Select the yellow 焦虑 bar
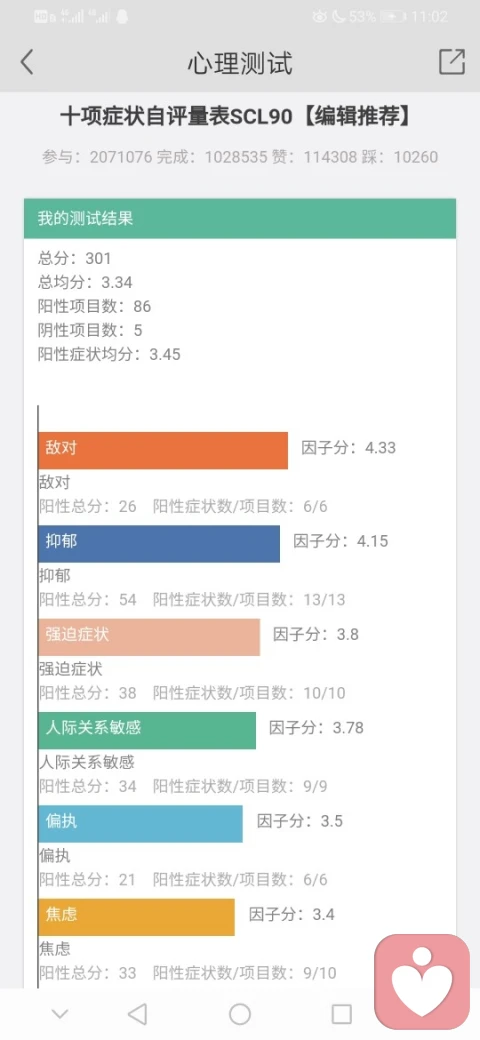Image resolution: width=480 pixels, height=1040 pixels. point(137,917)
